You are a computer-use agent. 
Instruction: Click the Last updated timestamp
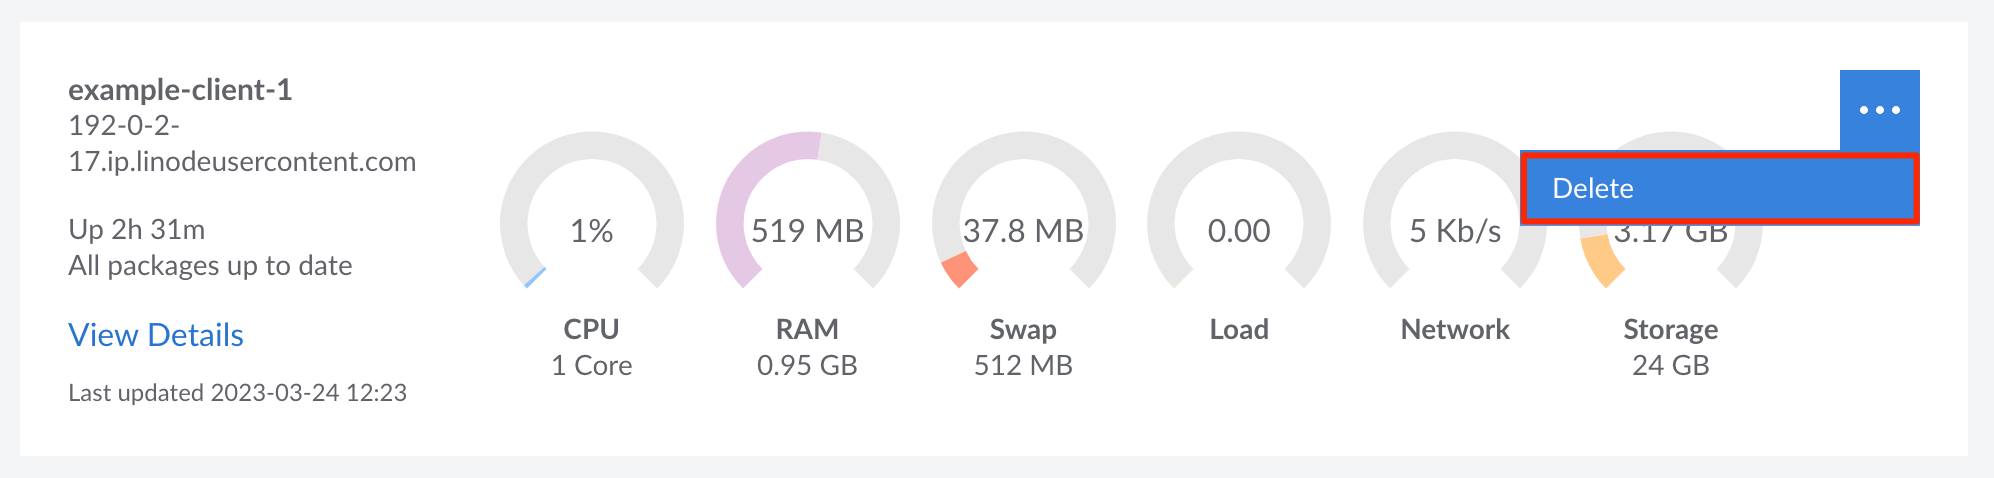[x=237, y=393]
